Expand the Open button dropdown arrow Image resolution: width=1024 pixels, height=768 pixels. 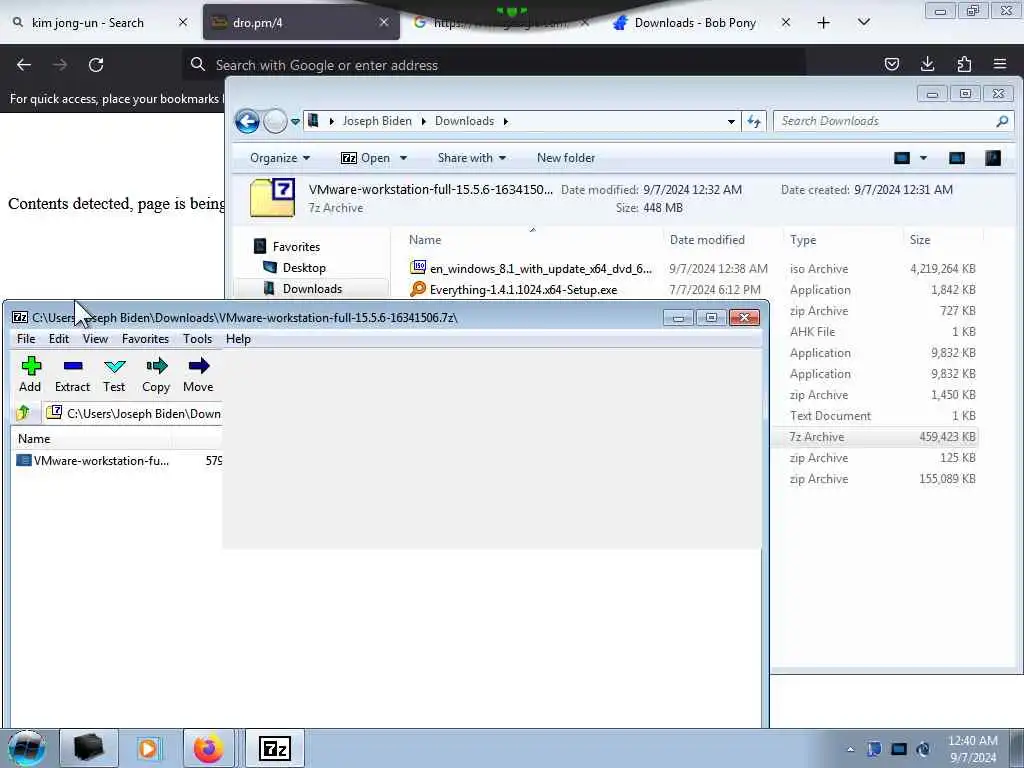(403, 158)
